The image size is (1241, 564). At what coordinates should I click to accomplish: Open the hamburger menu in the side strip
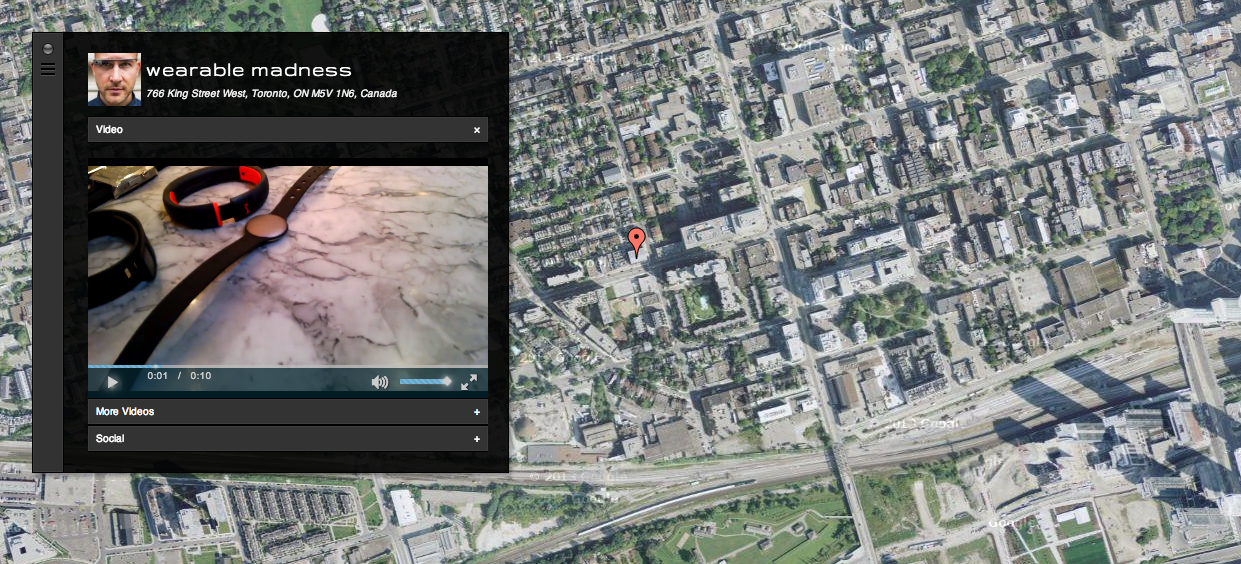tap(48, 69)
